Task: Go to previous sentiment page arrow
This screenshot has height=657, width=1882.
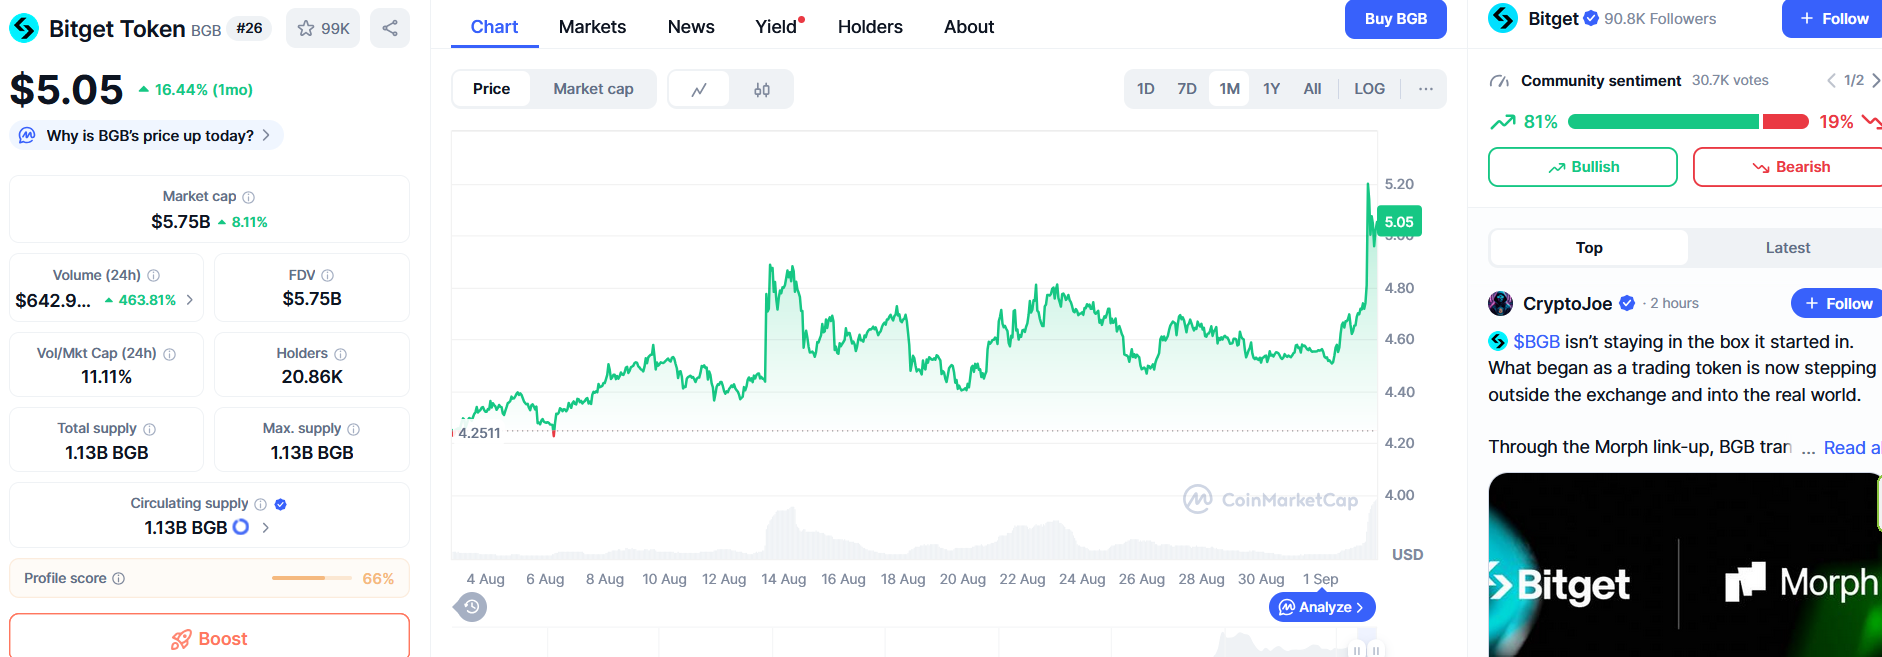Action: point(1831,80)
